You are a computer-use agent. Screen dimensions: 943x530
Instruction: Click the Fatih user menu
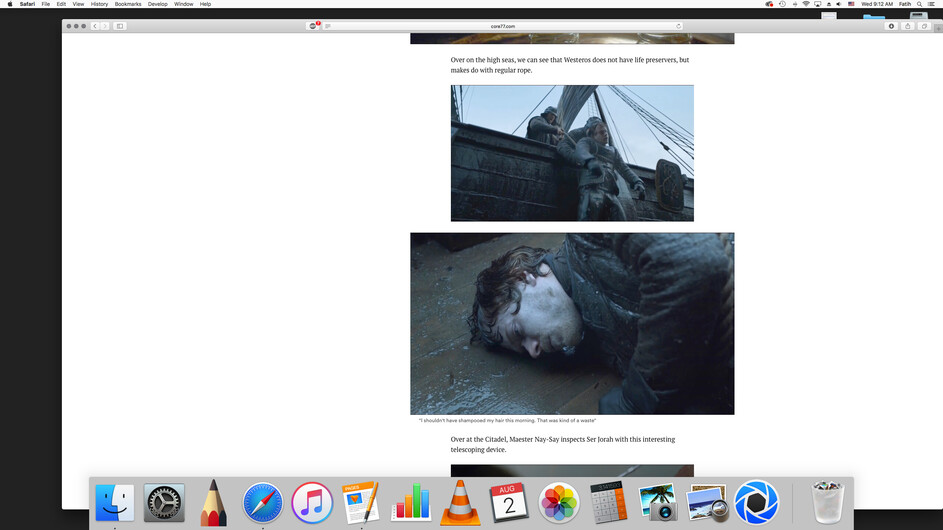905,4
